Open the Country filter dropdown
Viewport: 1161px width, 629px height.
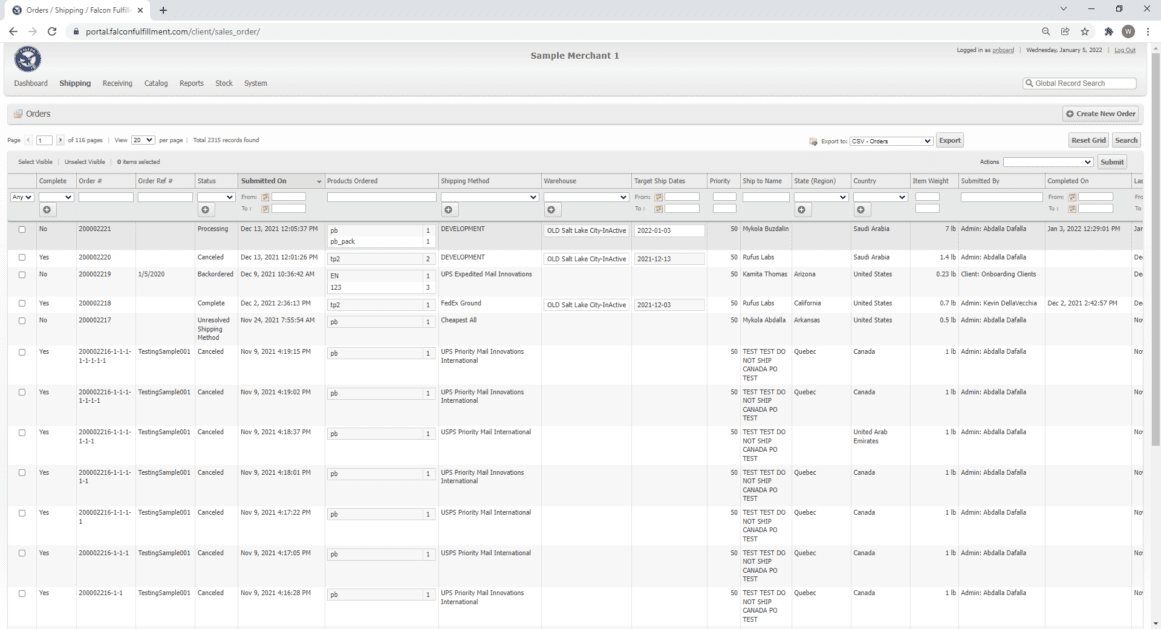[880, 197]
